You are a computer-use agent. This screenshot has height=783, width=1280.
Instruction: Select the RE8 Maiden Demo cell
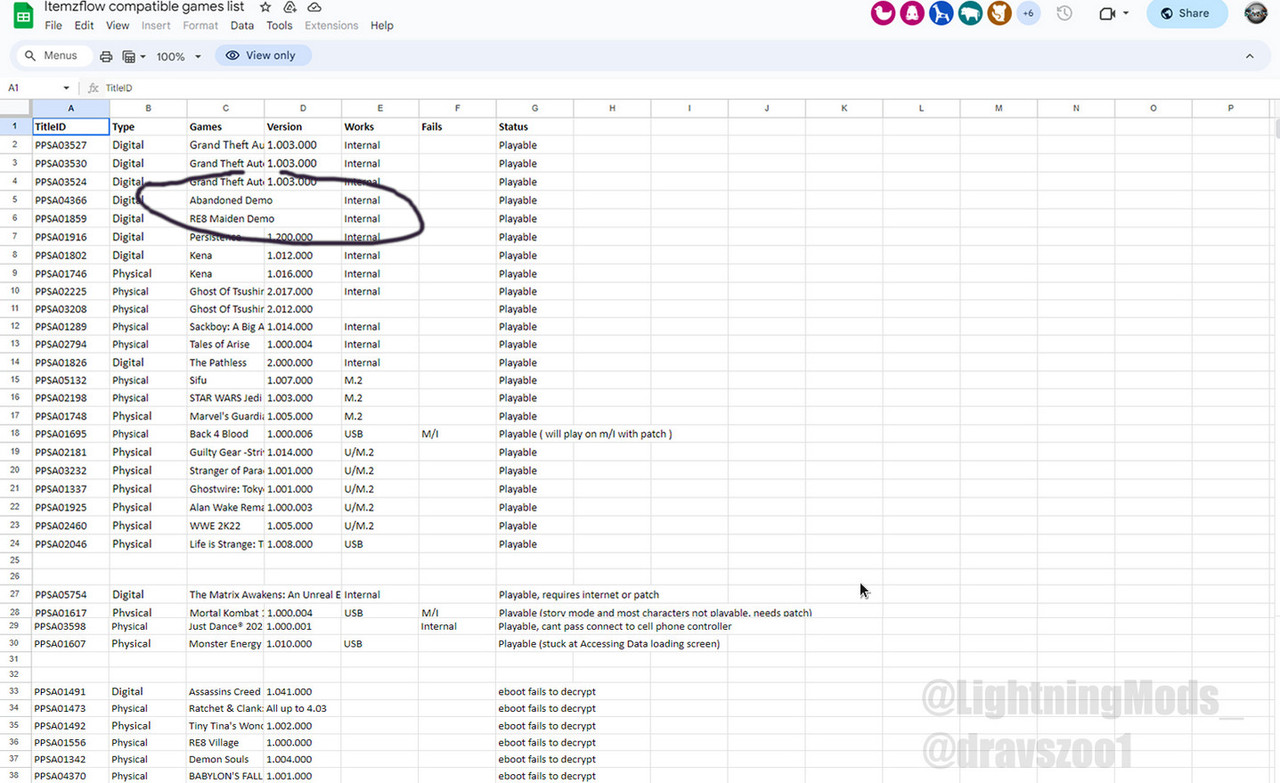point(226,218)
